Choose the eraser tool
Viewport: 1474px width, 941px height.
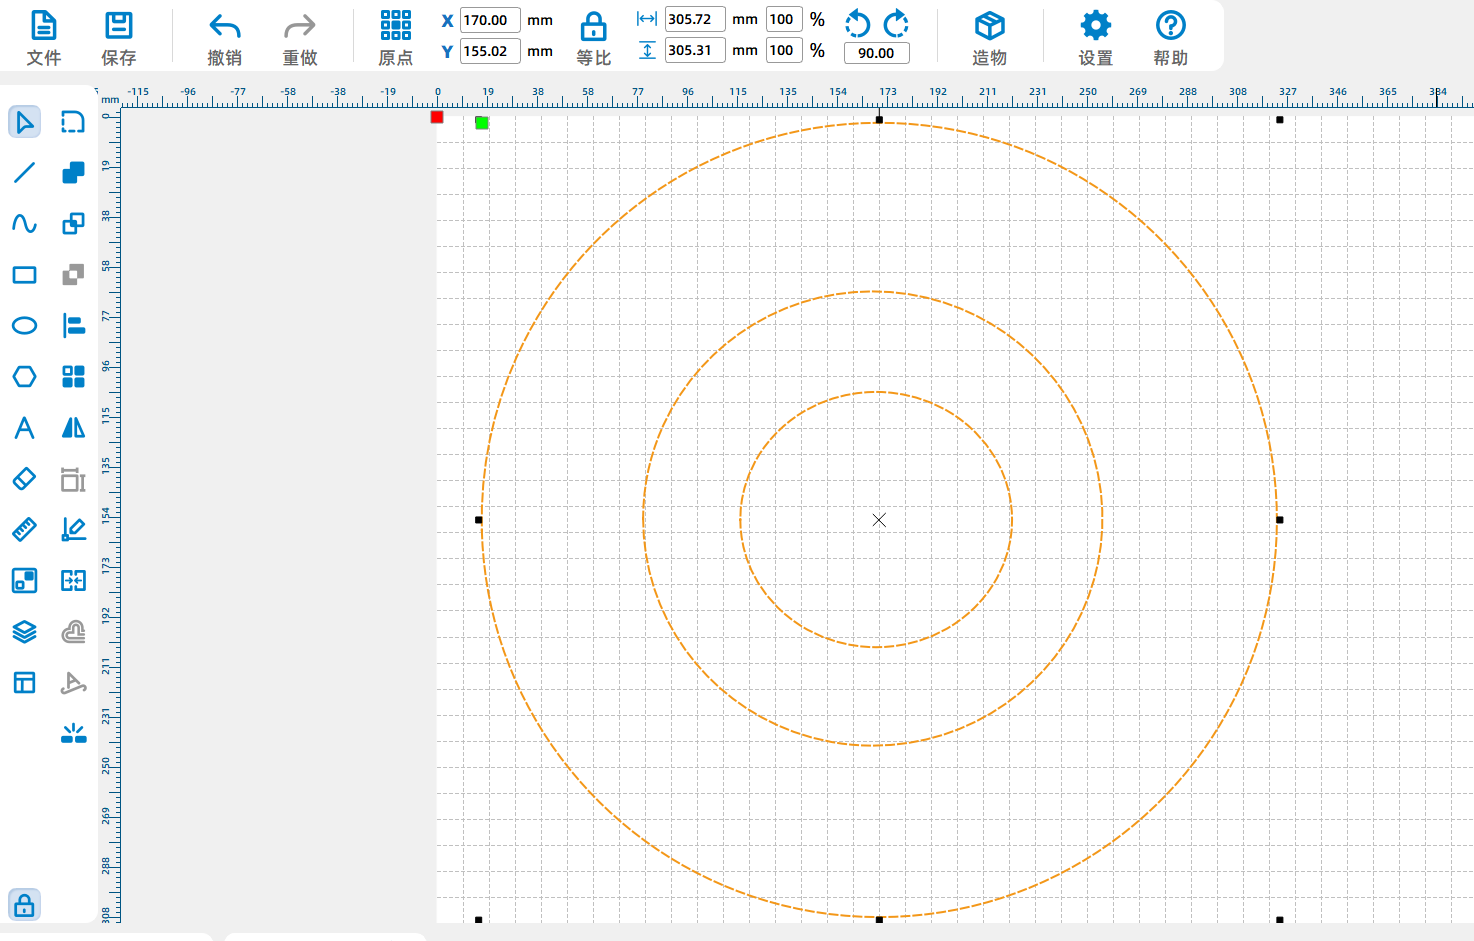click(x=24, y=479)
